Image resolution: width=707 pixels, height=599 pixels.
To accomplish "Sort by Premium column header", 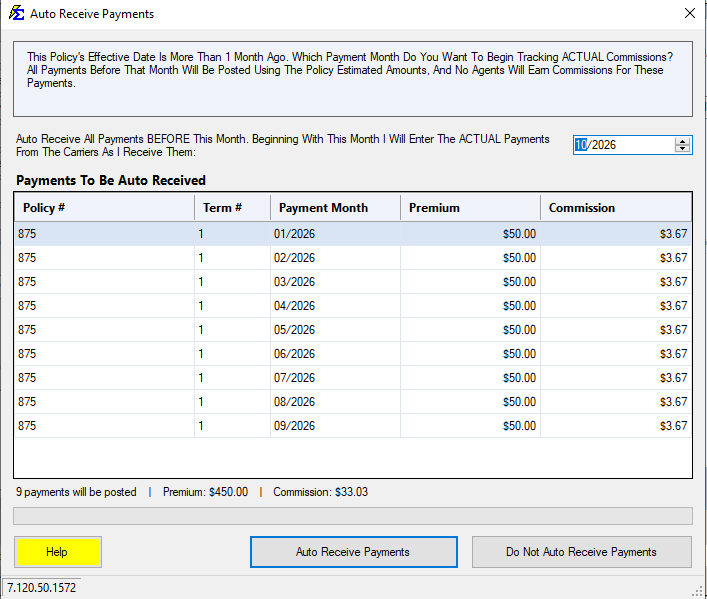I will point(470,207).
